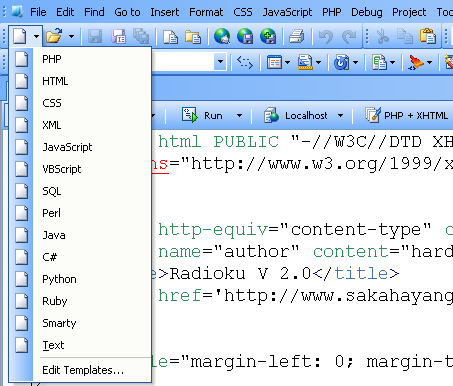Click the orange broom cleanup icon
The height and width of the screenshot is (386, 453).
click(x=416, y=62)
